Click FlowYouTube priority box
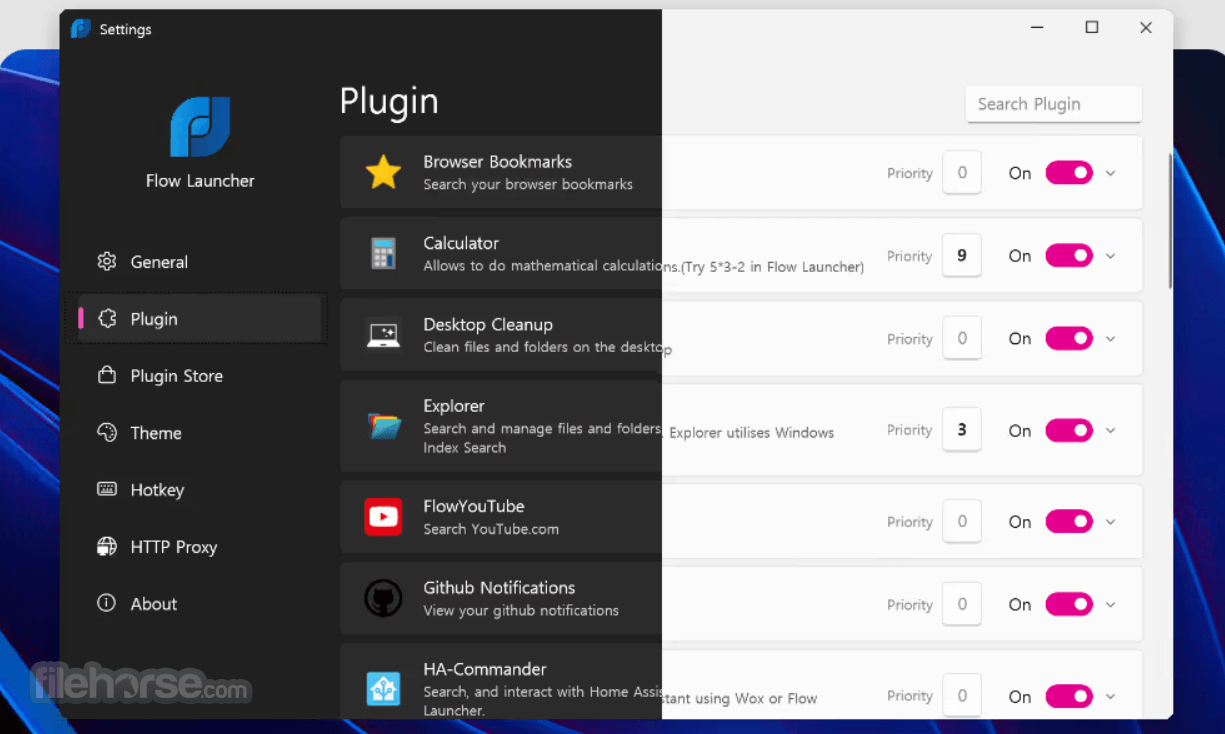1225x734 pixels. pos(962,522)
